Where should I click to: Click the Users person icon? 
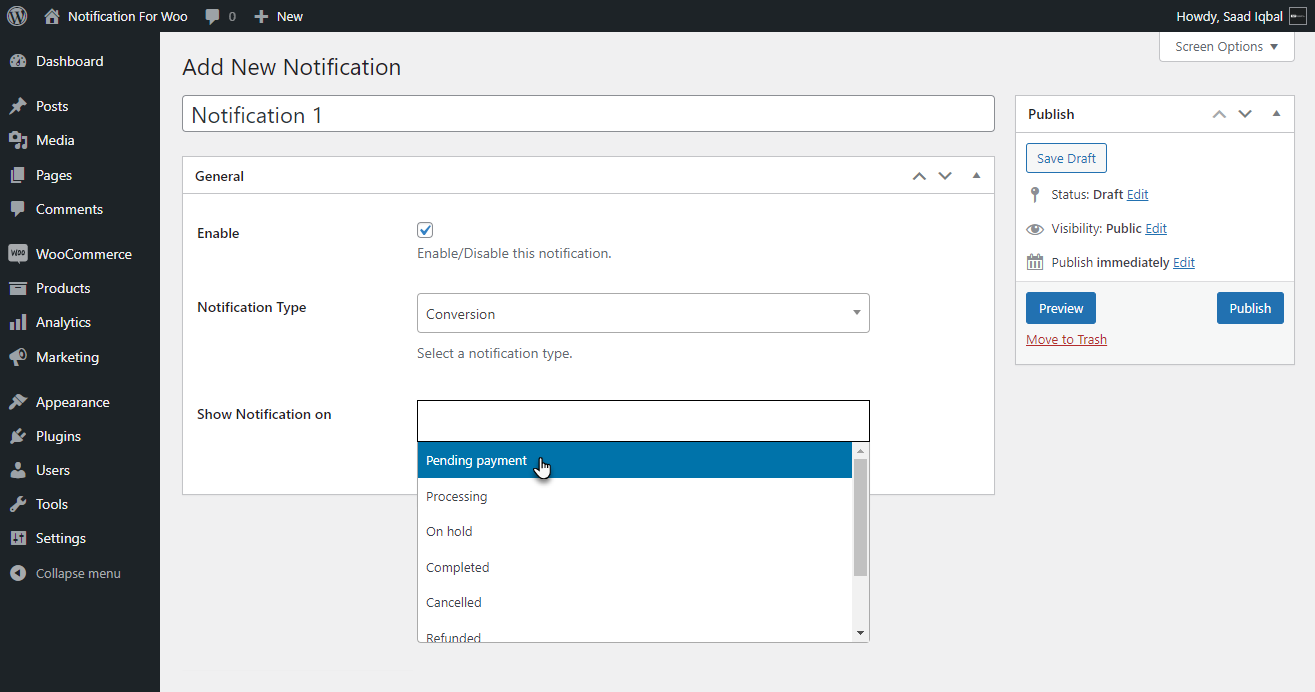(x=18, y=470)
